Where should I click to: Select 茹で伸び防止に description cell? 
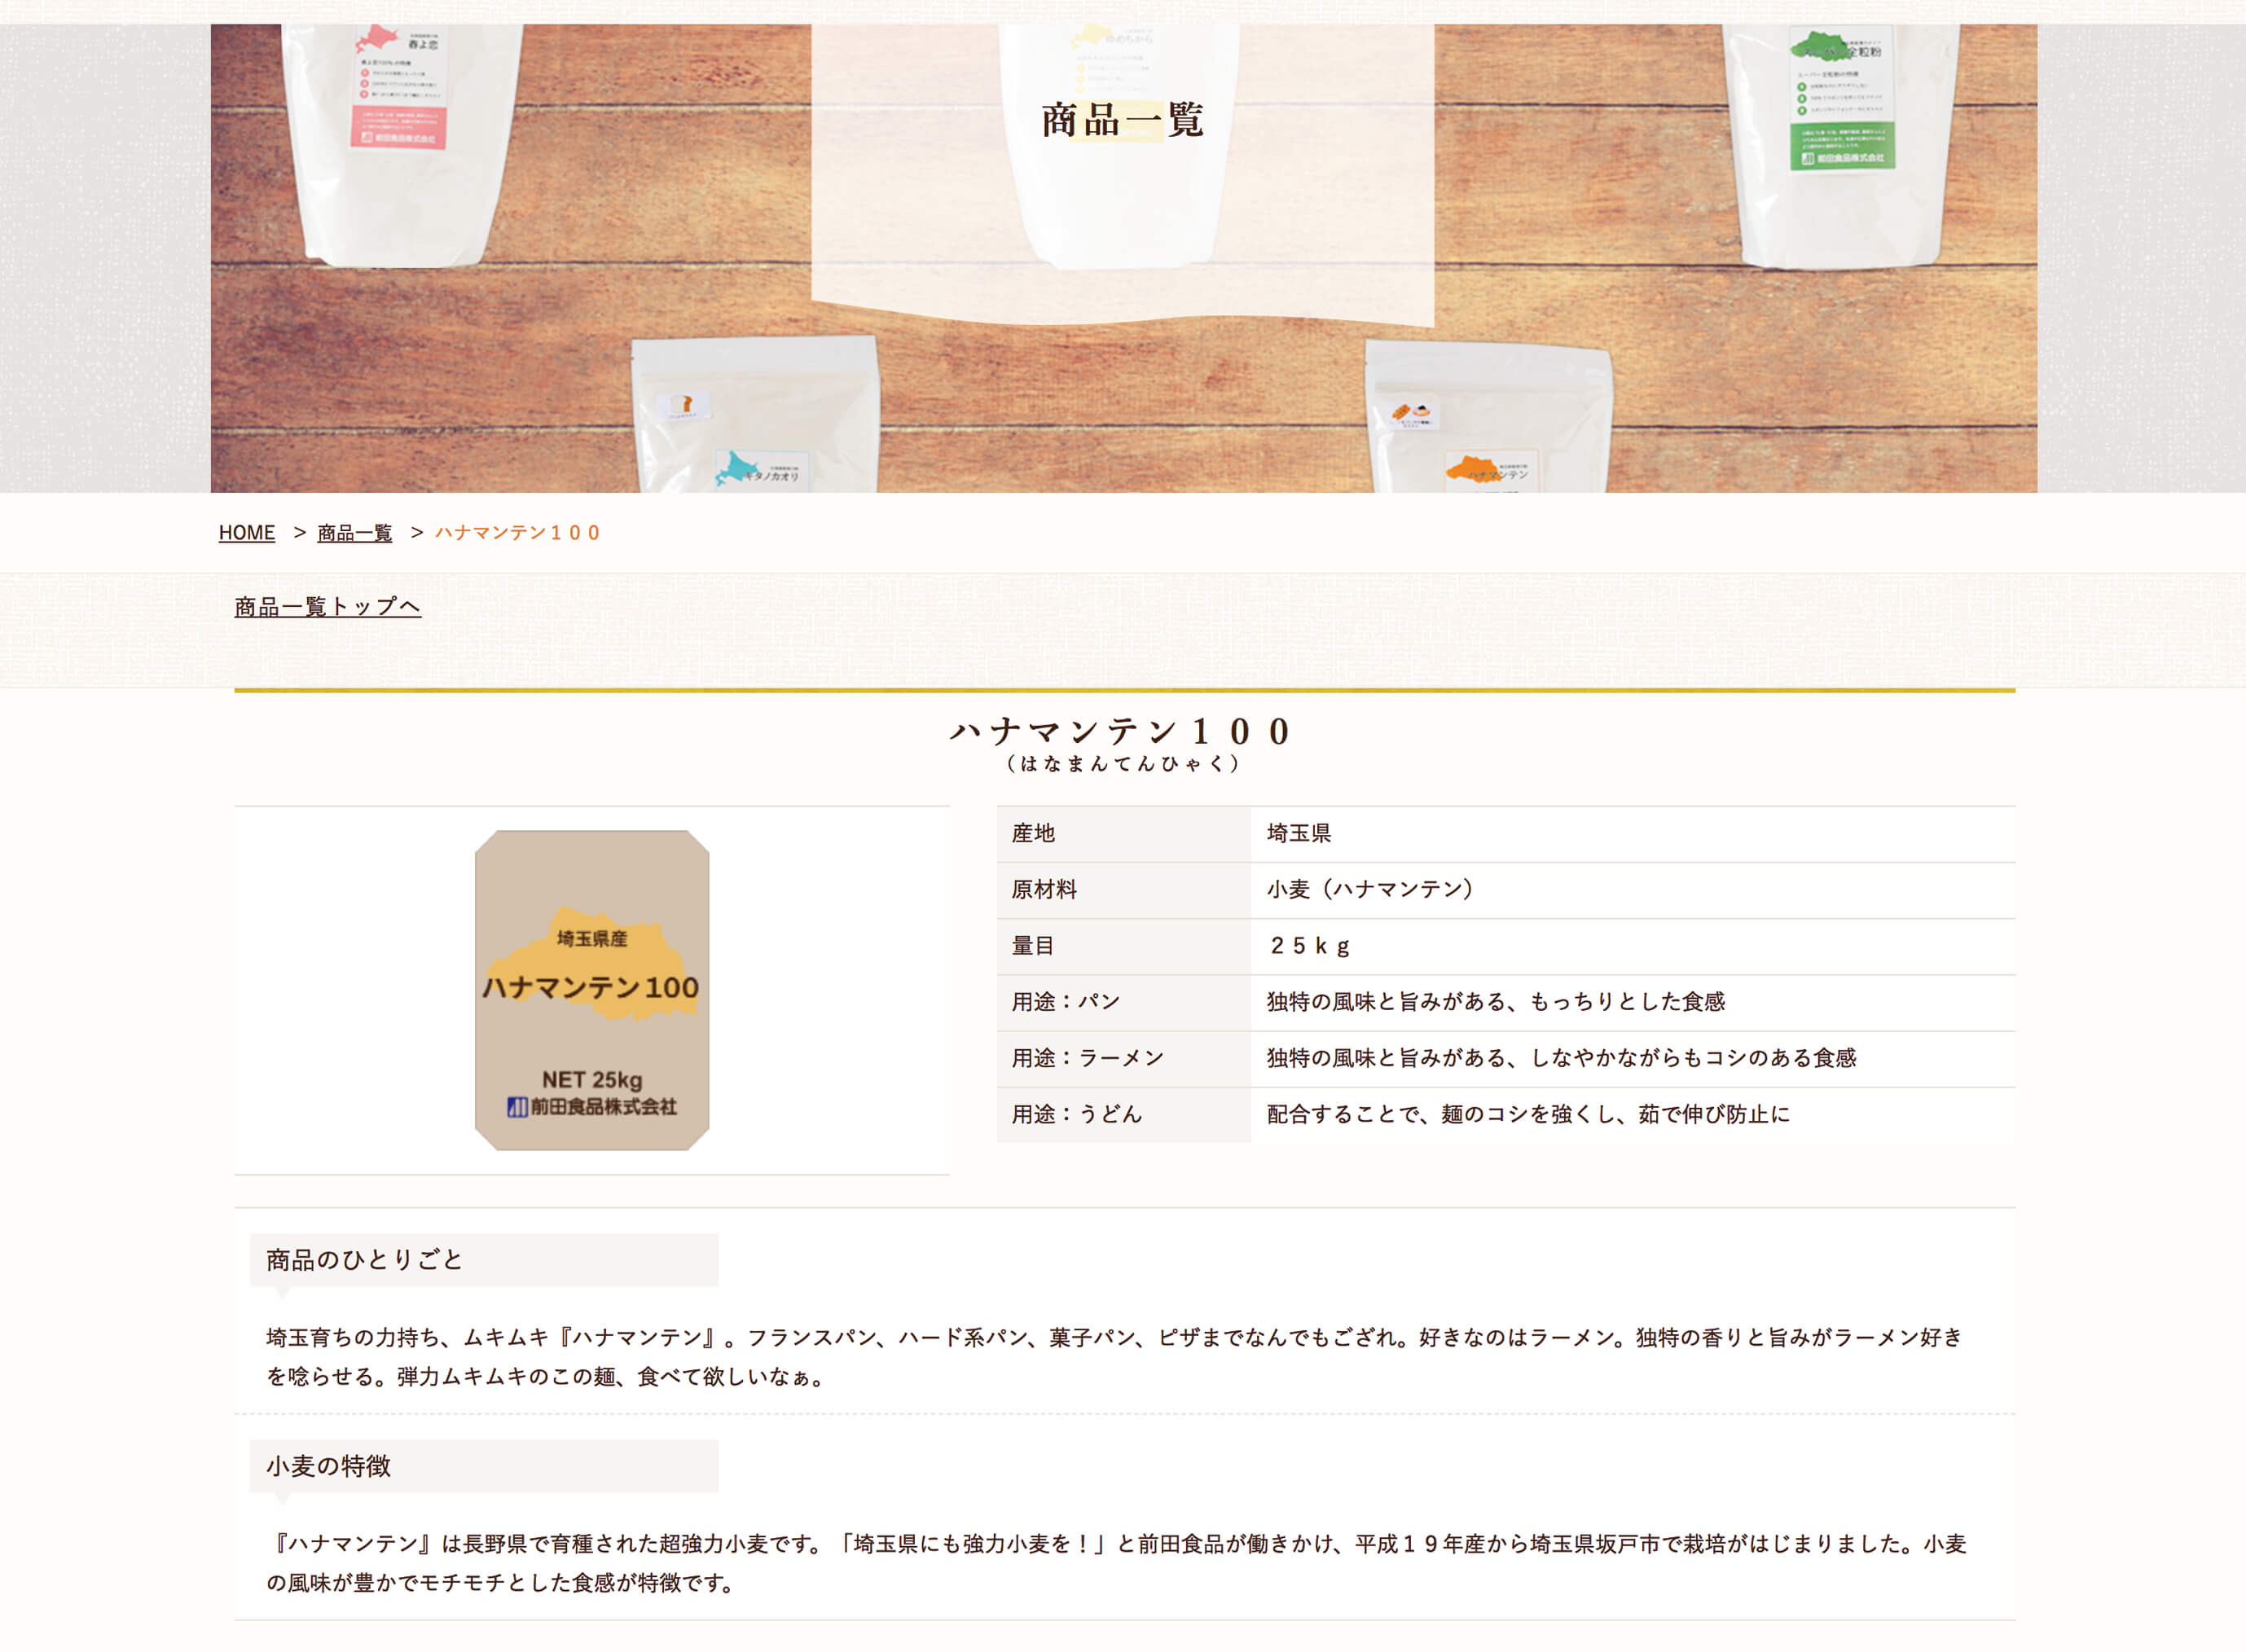1632,1114
